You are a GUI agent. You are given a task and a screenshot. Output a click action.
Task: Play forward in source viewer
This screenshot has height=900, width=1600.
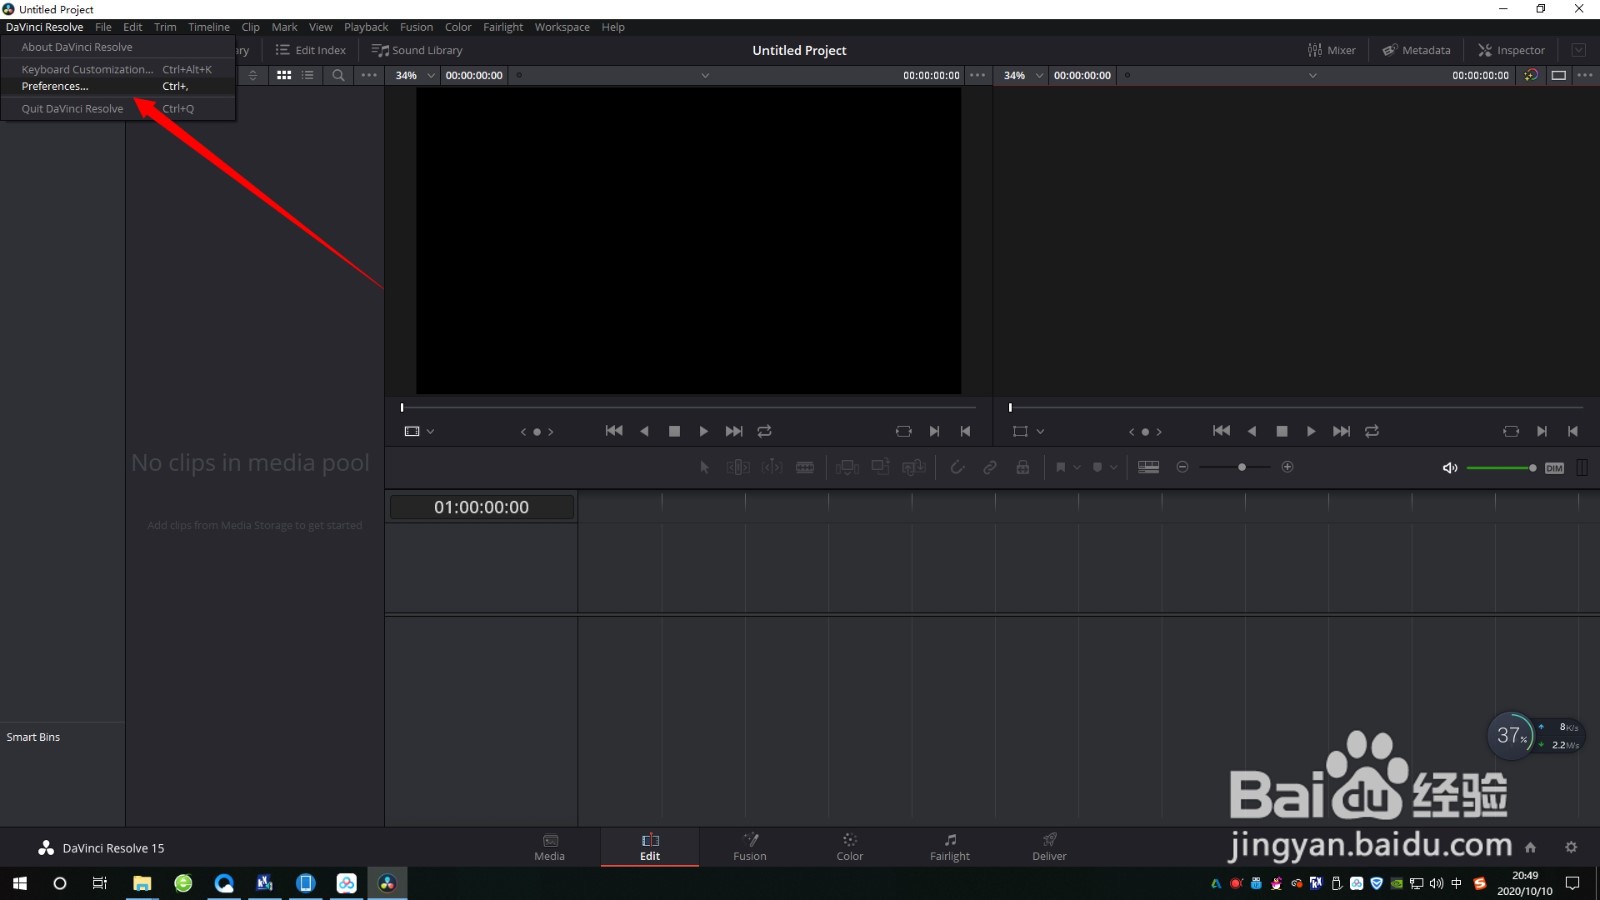pyautogui.click(x=704, y=431)
